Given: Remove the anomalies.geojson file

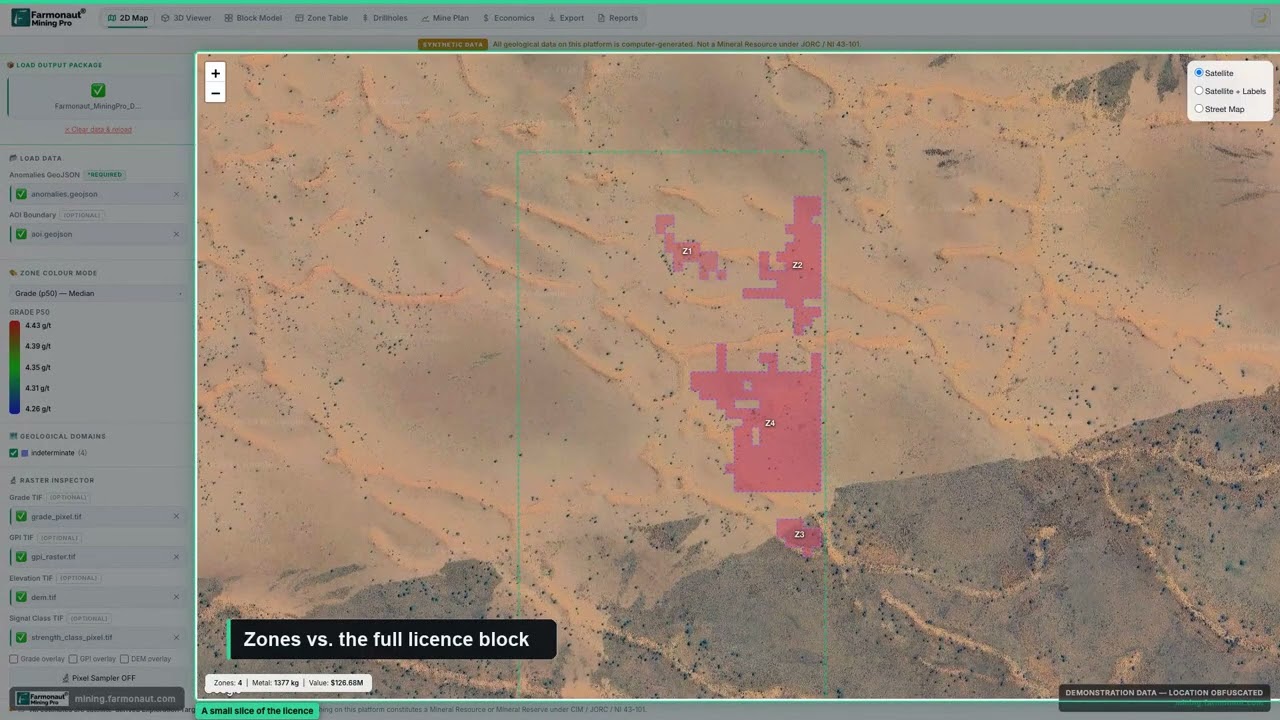Looking at the screenshot, I should click(x=177, y=194).
